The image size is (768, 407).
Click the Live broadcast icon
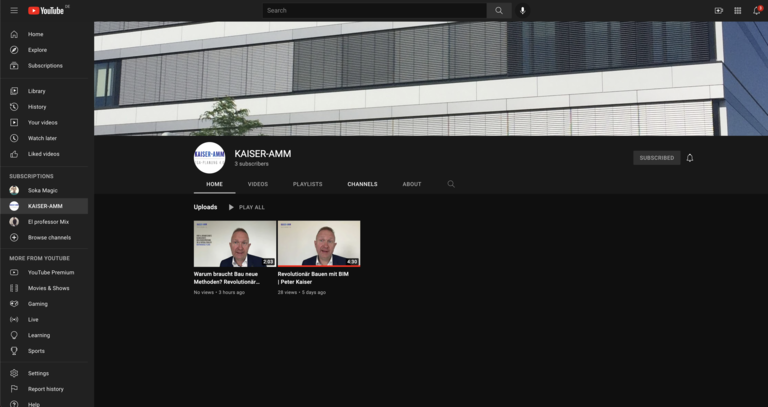point(14,319)
